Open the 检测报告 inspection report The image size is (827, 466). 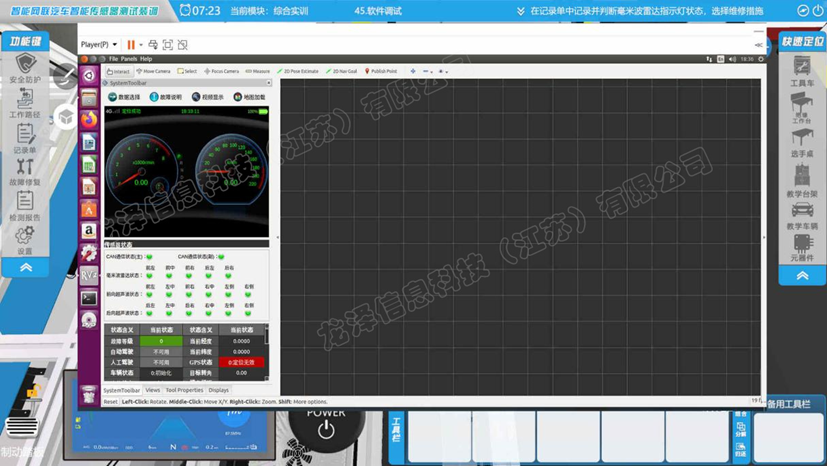click(25, 206)
